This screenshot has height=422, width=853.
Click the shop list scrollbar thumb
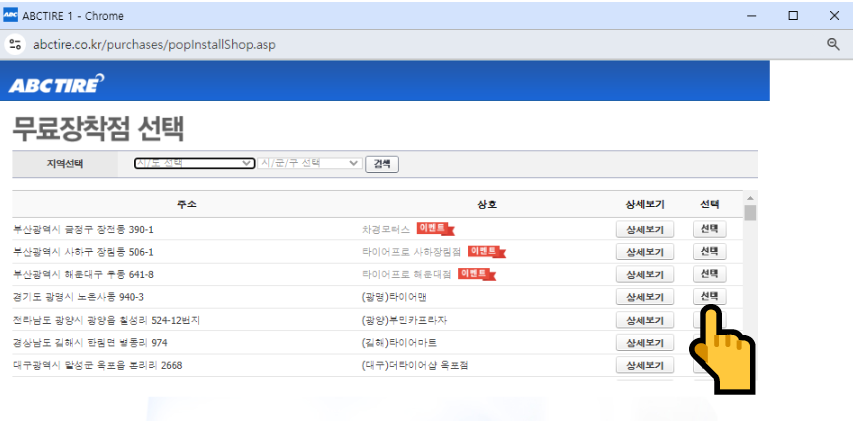click(x=751, y=212)
